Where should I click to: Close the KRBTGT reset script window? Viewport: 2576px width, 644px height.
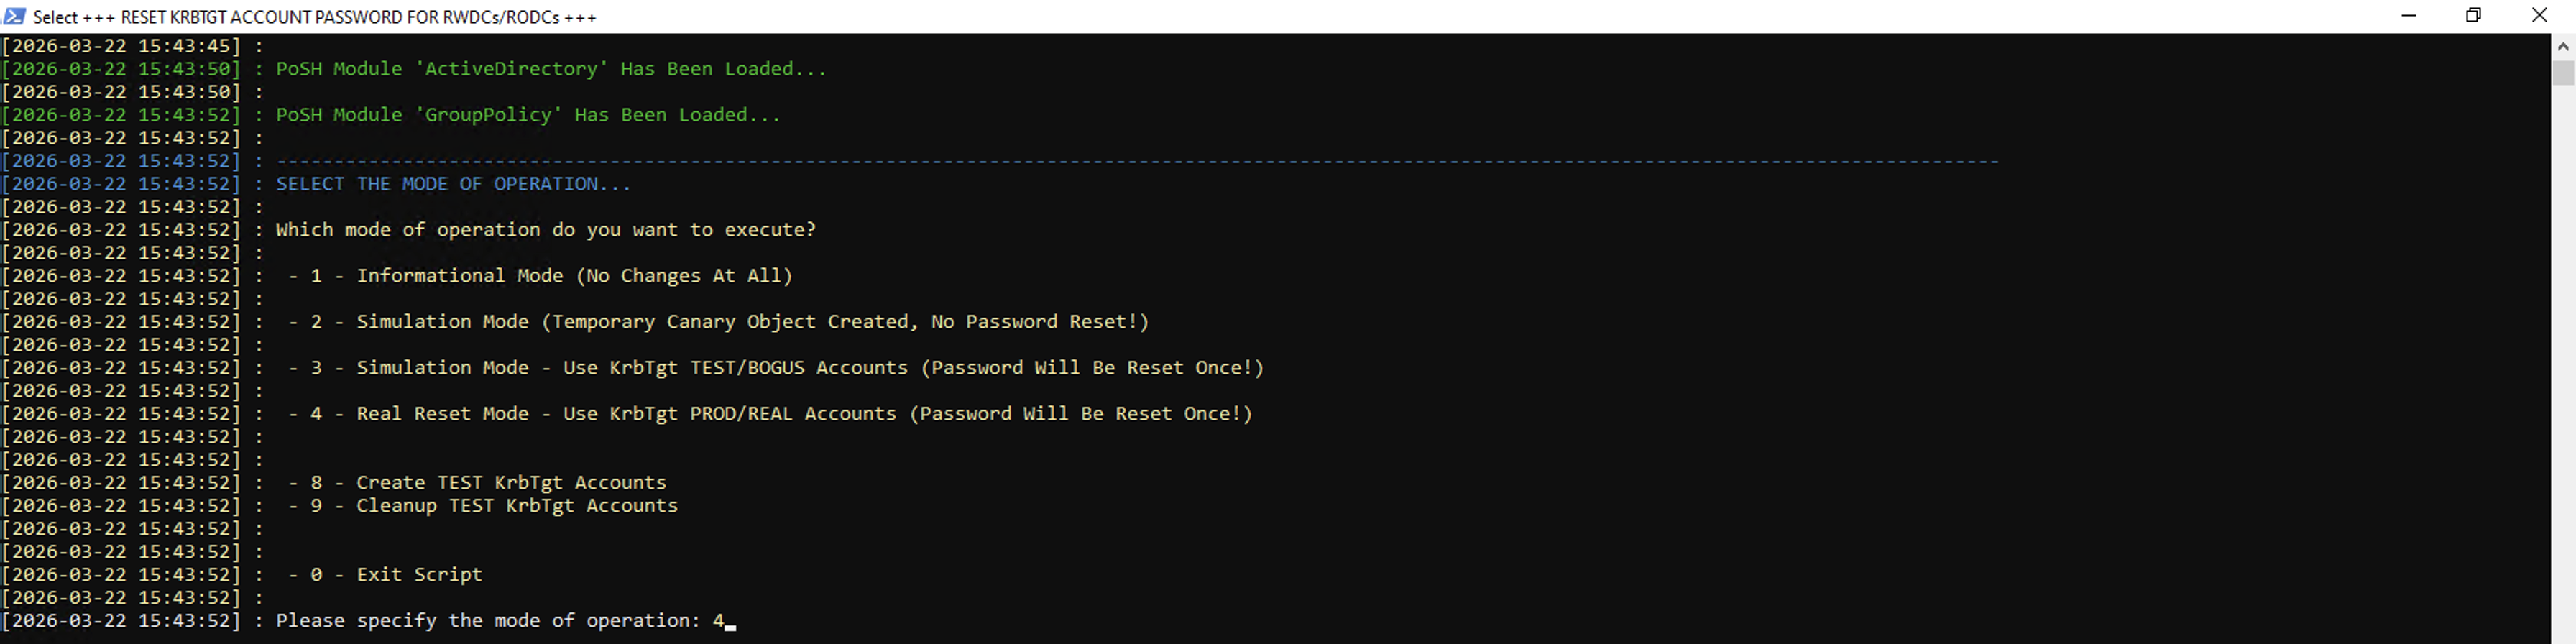tap(2539, 16)
